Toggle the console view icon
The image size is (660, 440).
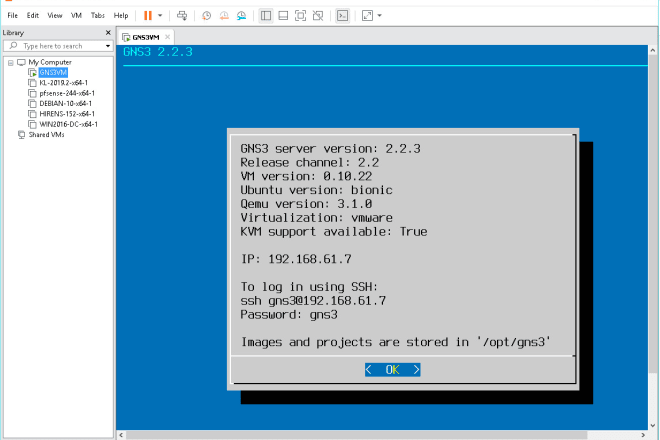tap(343, 16)
